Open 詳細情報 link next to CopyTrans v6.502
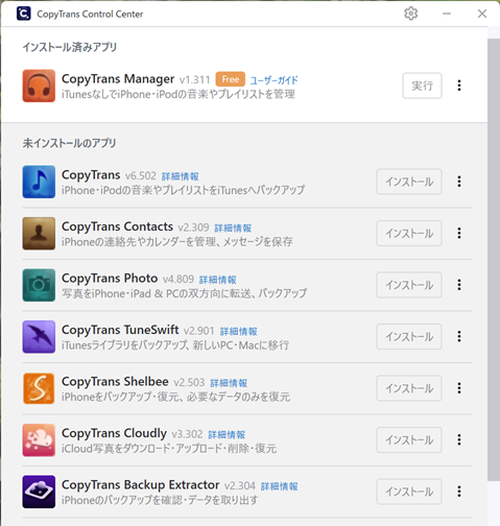The height and width of the screenshot is (526, 500). click(180, 176)
